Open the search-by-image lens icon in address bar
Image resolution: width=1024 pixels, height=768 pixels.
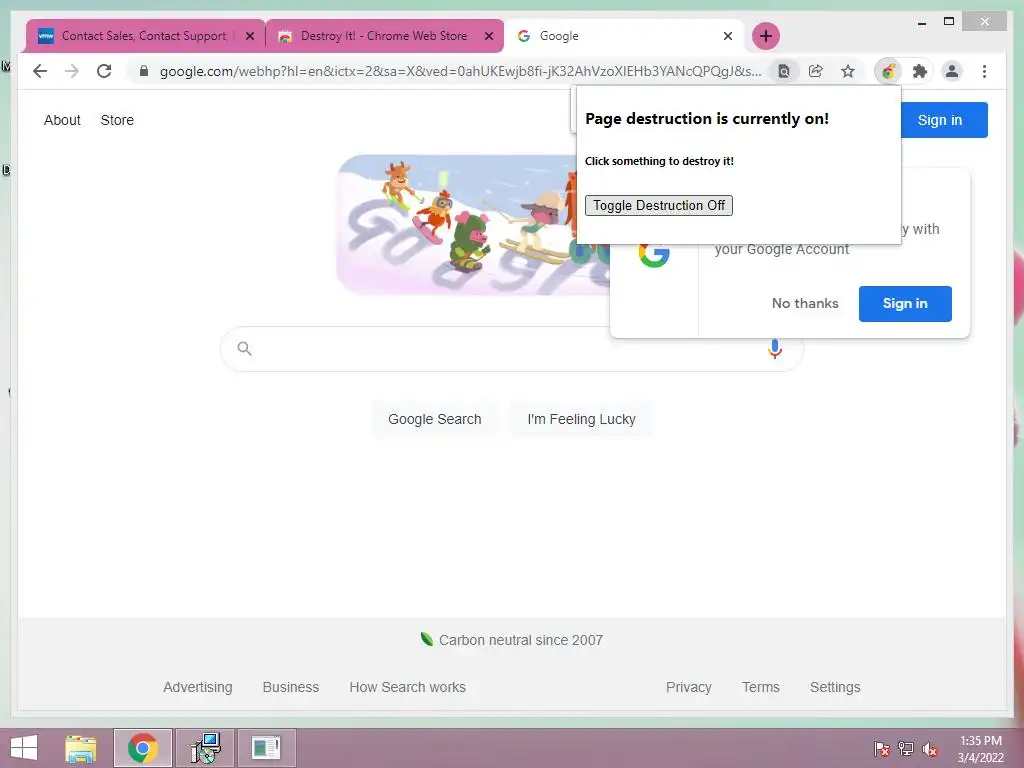(784, 71)
